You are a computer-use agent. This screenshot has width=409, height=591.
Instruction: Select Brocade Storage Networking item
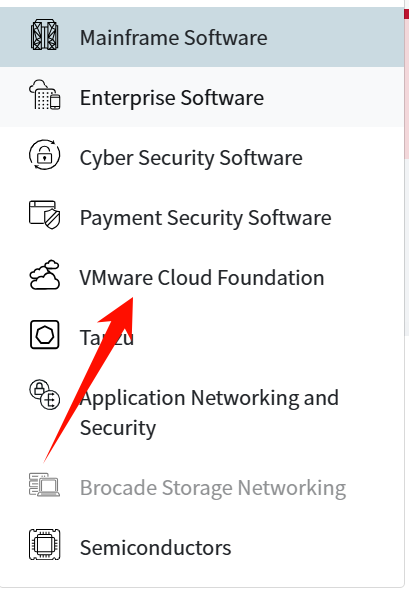point(213,487)
